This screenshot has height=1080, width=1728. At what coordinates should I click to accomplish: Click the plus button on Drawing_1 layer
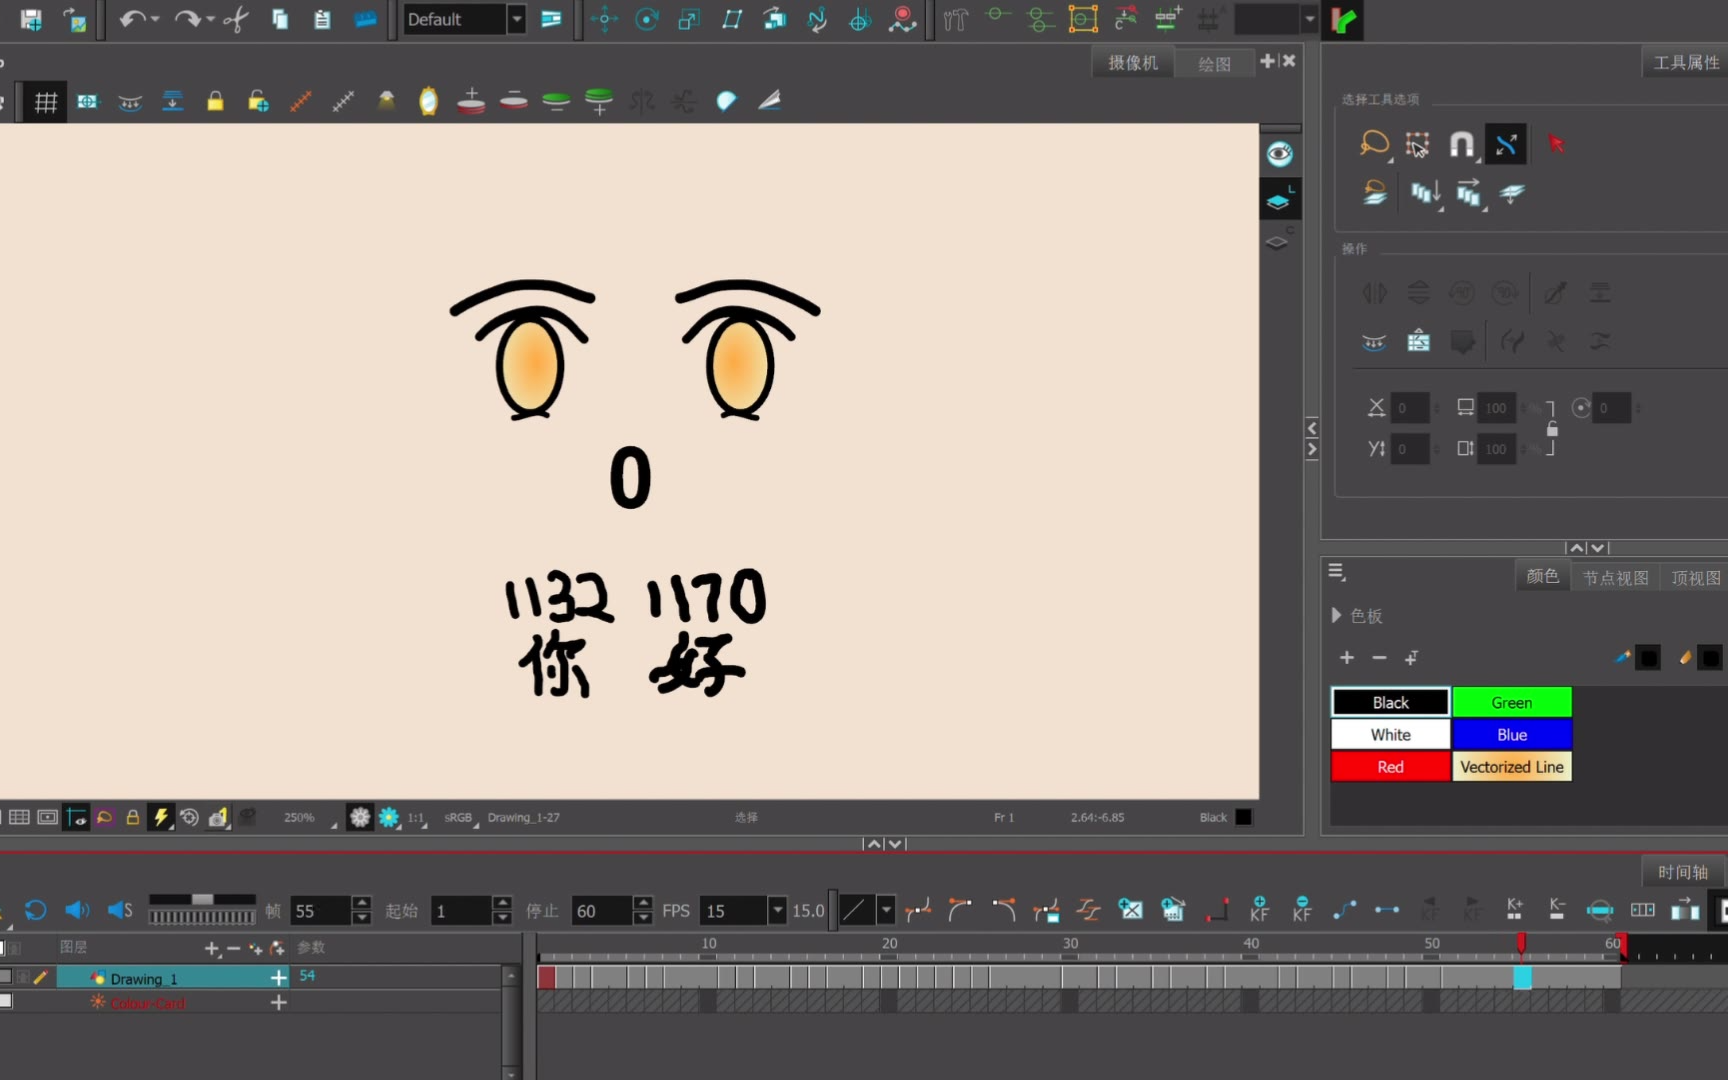pyautogui.click(x=279, y=978)
